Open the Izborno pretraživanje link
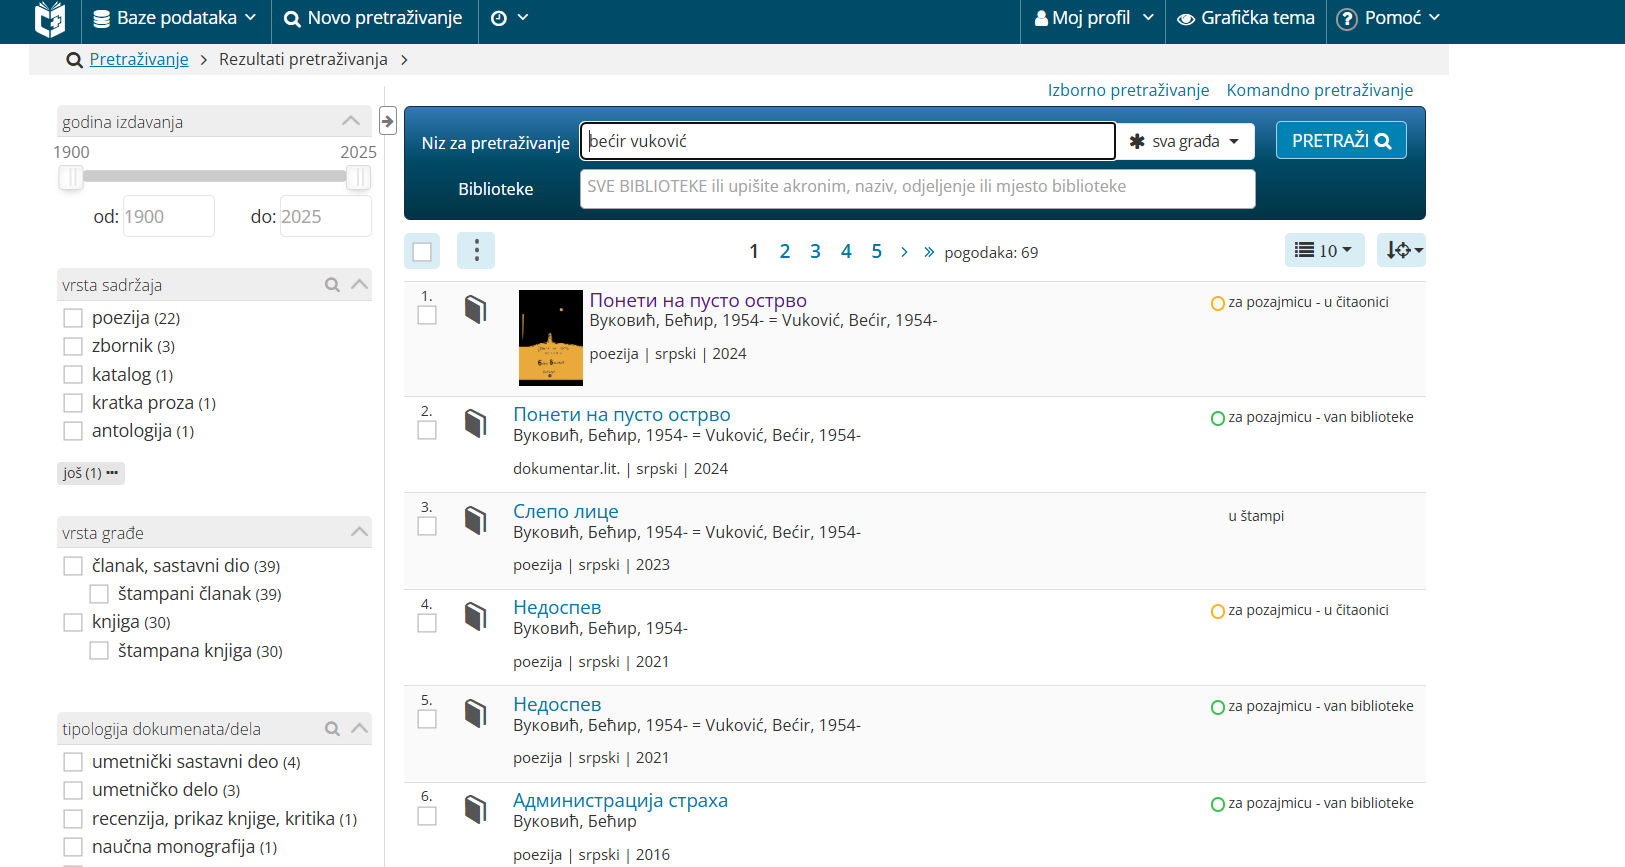The width and height of the screenshot is (1625, 867). click(x=1128, y=90)
